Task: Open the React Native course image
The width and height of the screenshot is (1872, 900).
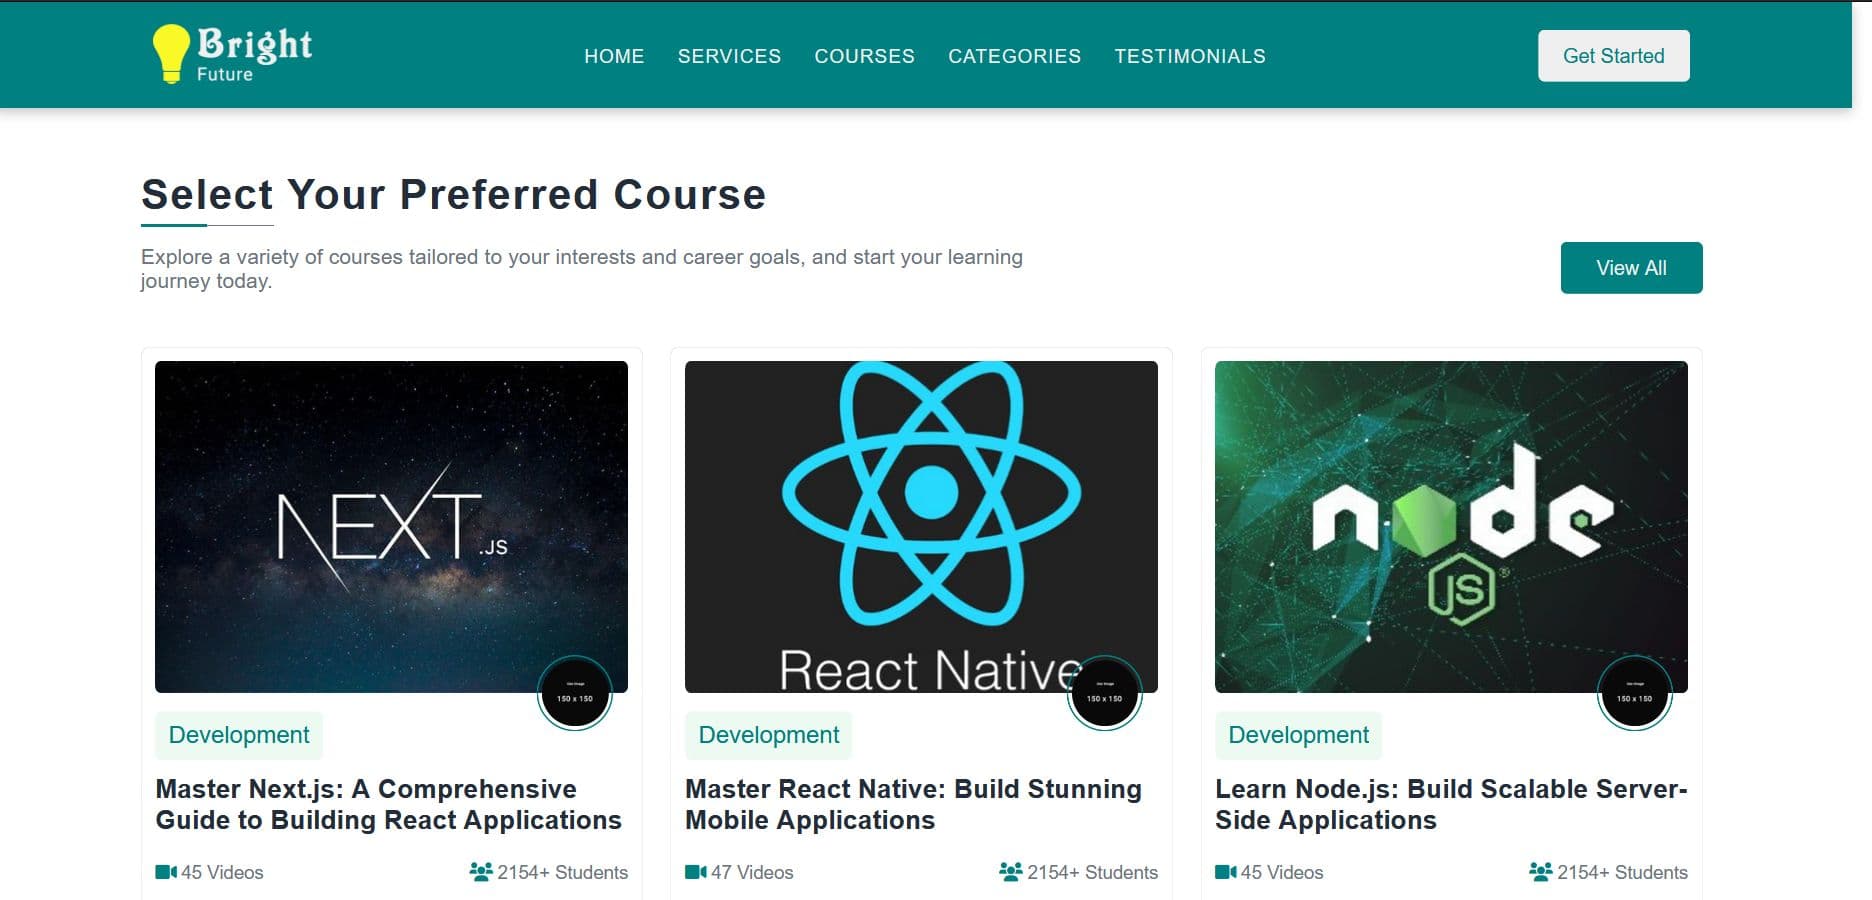Action: (921, 527)
